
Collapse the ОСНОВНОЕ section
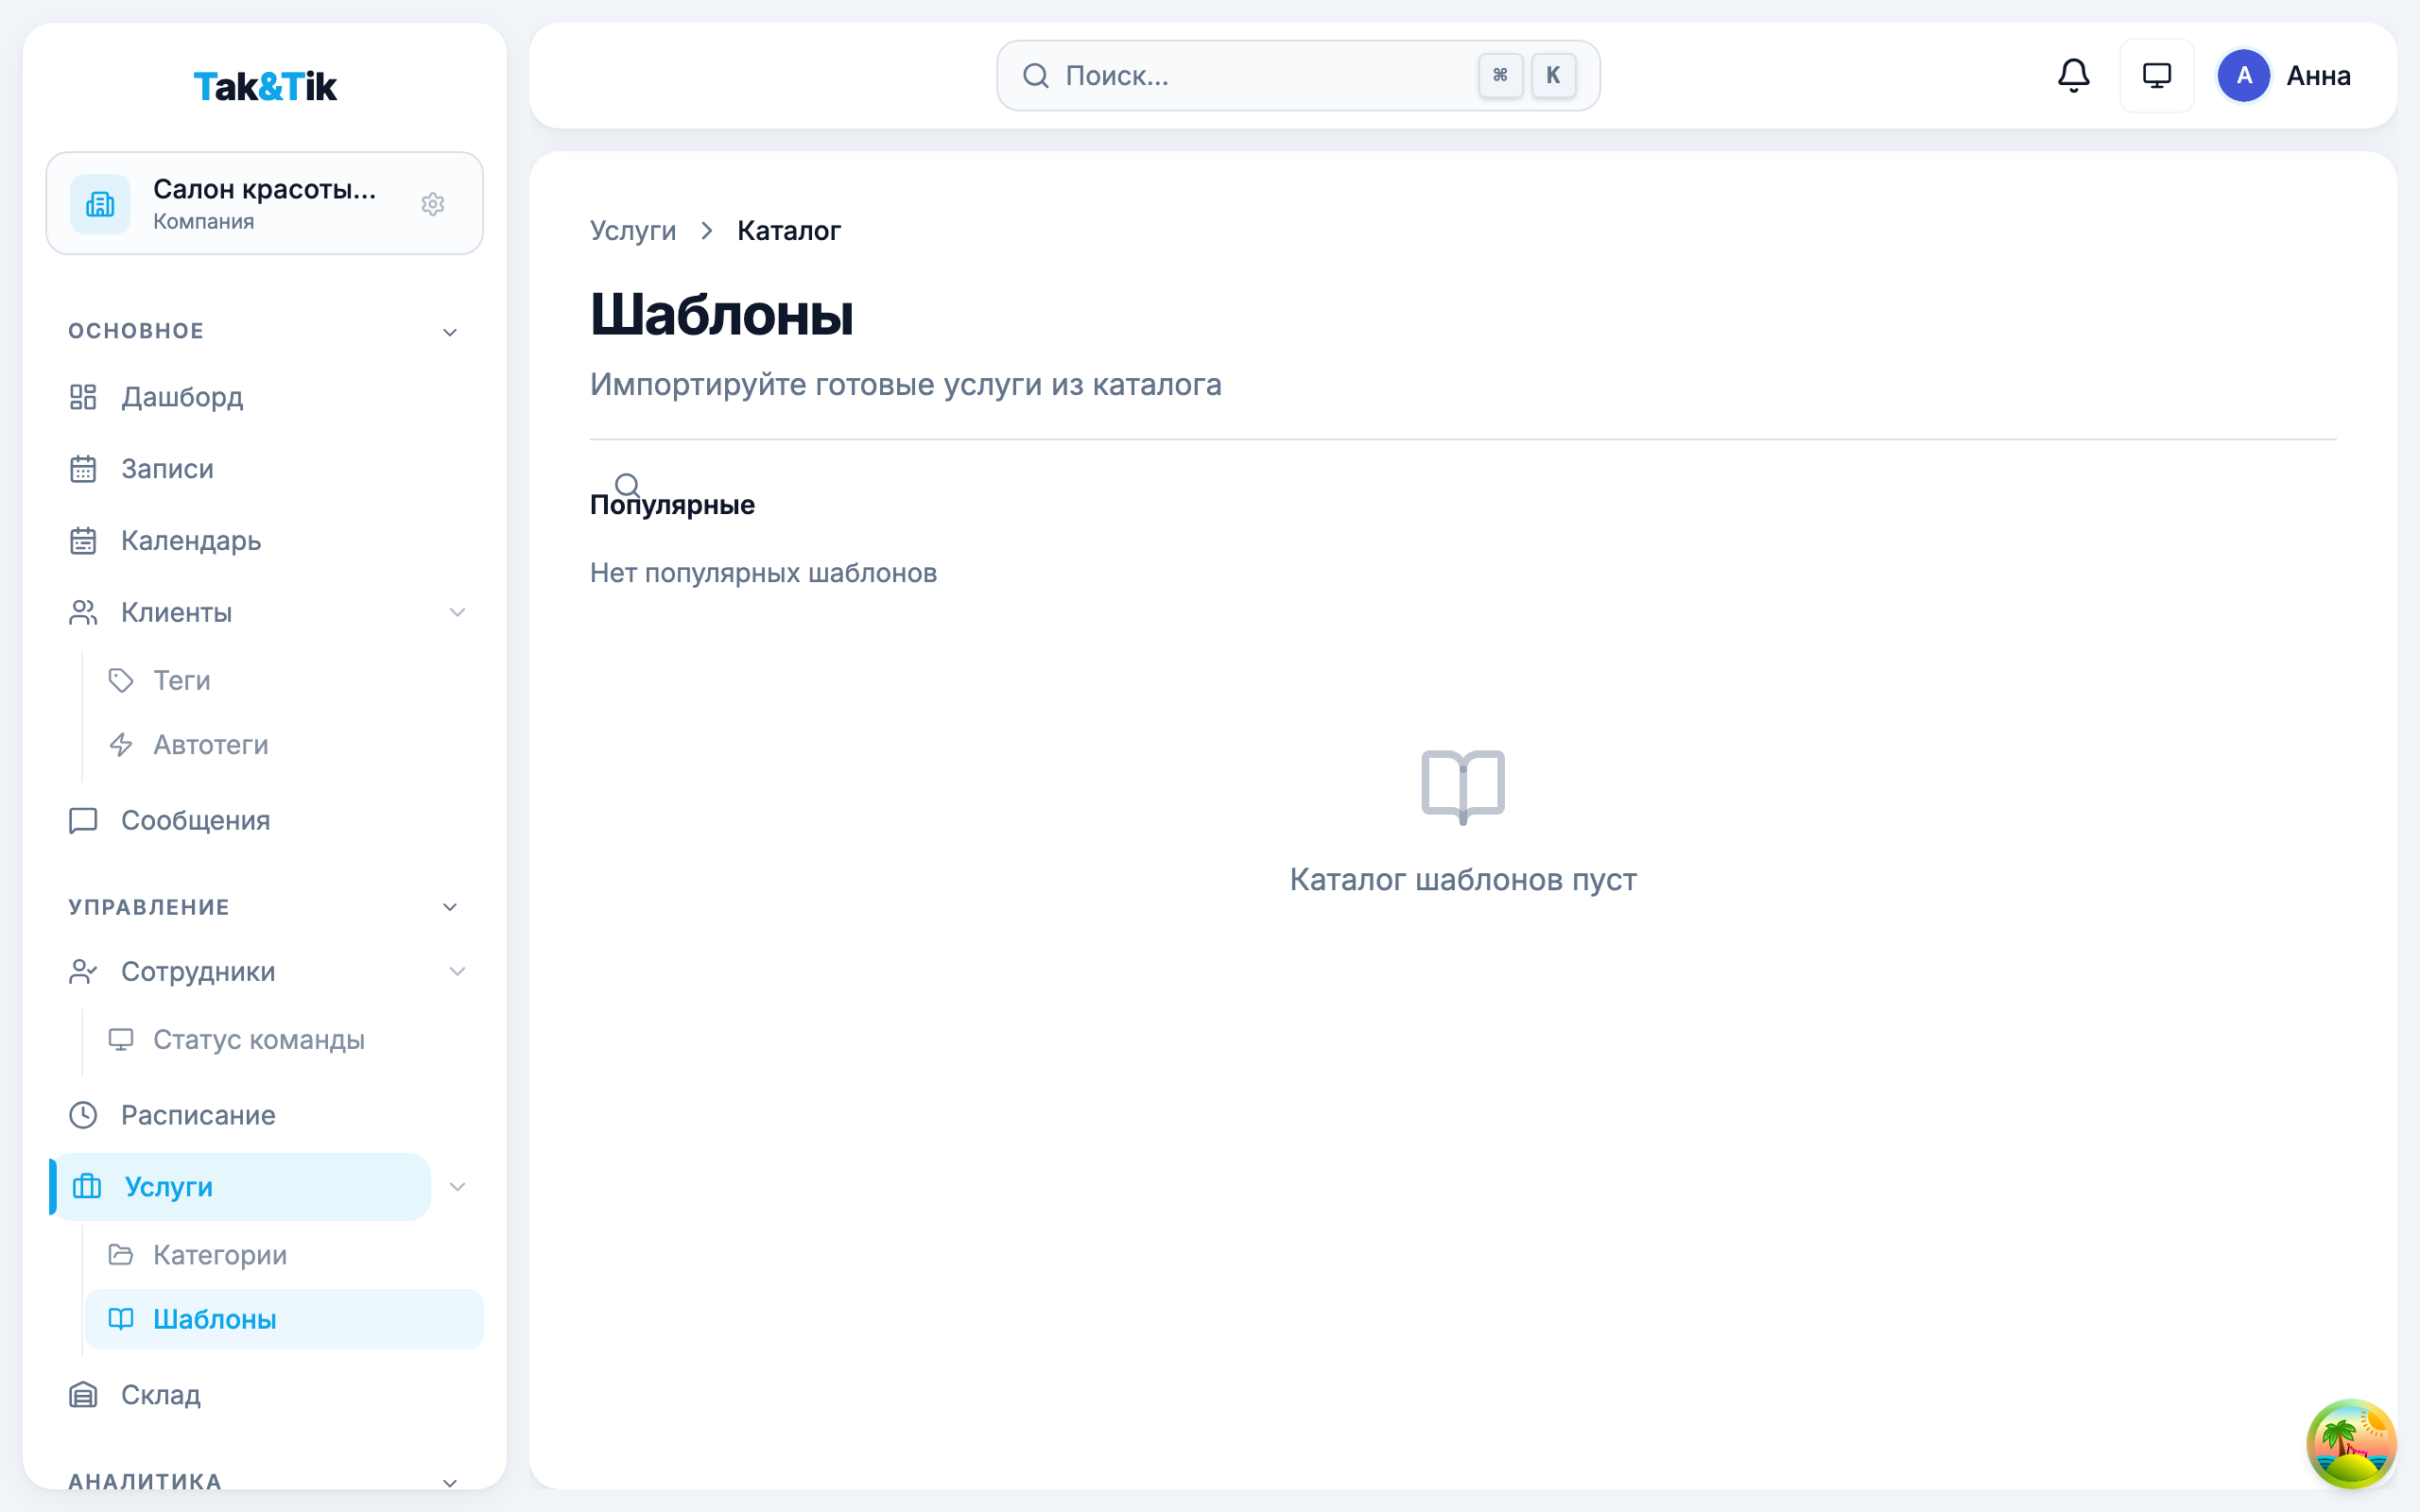(x=450, y=332)
